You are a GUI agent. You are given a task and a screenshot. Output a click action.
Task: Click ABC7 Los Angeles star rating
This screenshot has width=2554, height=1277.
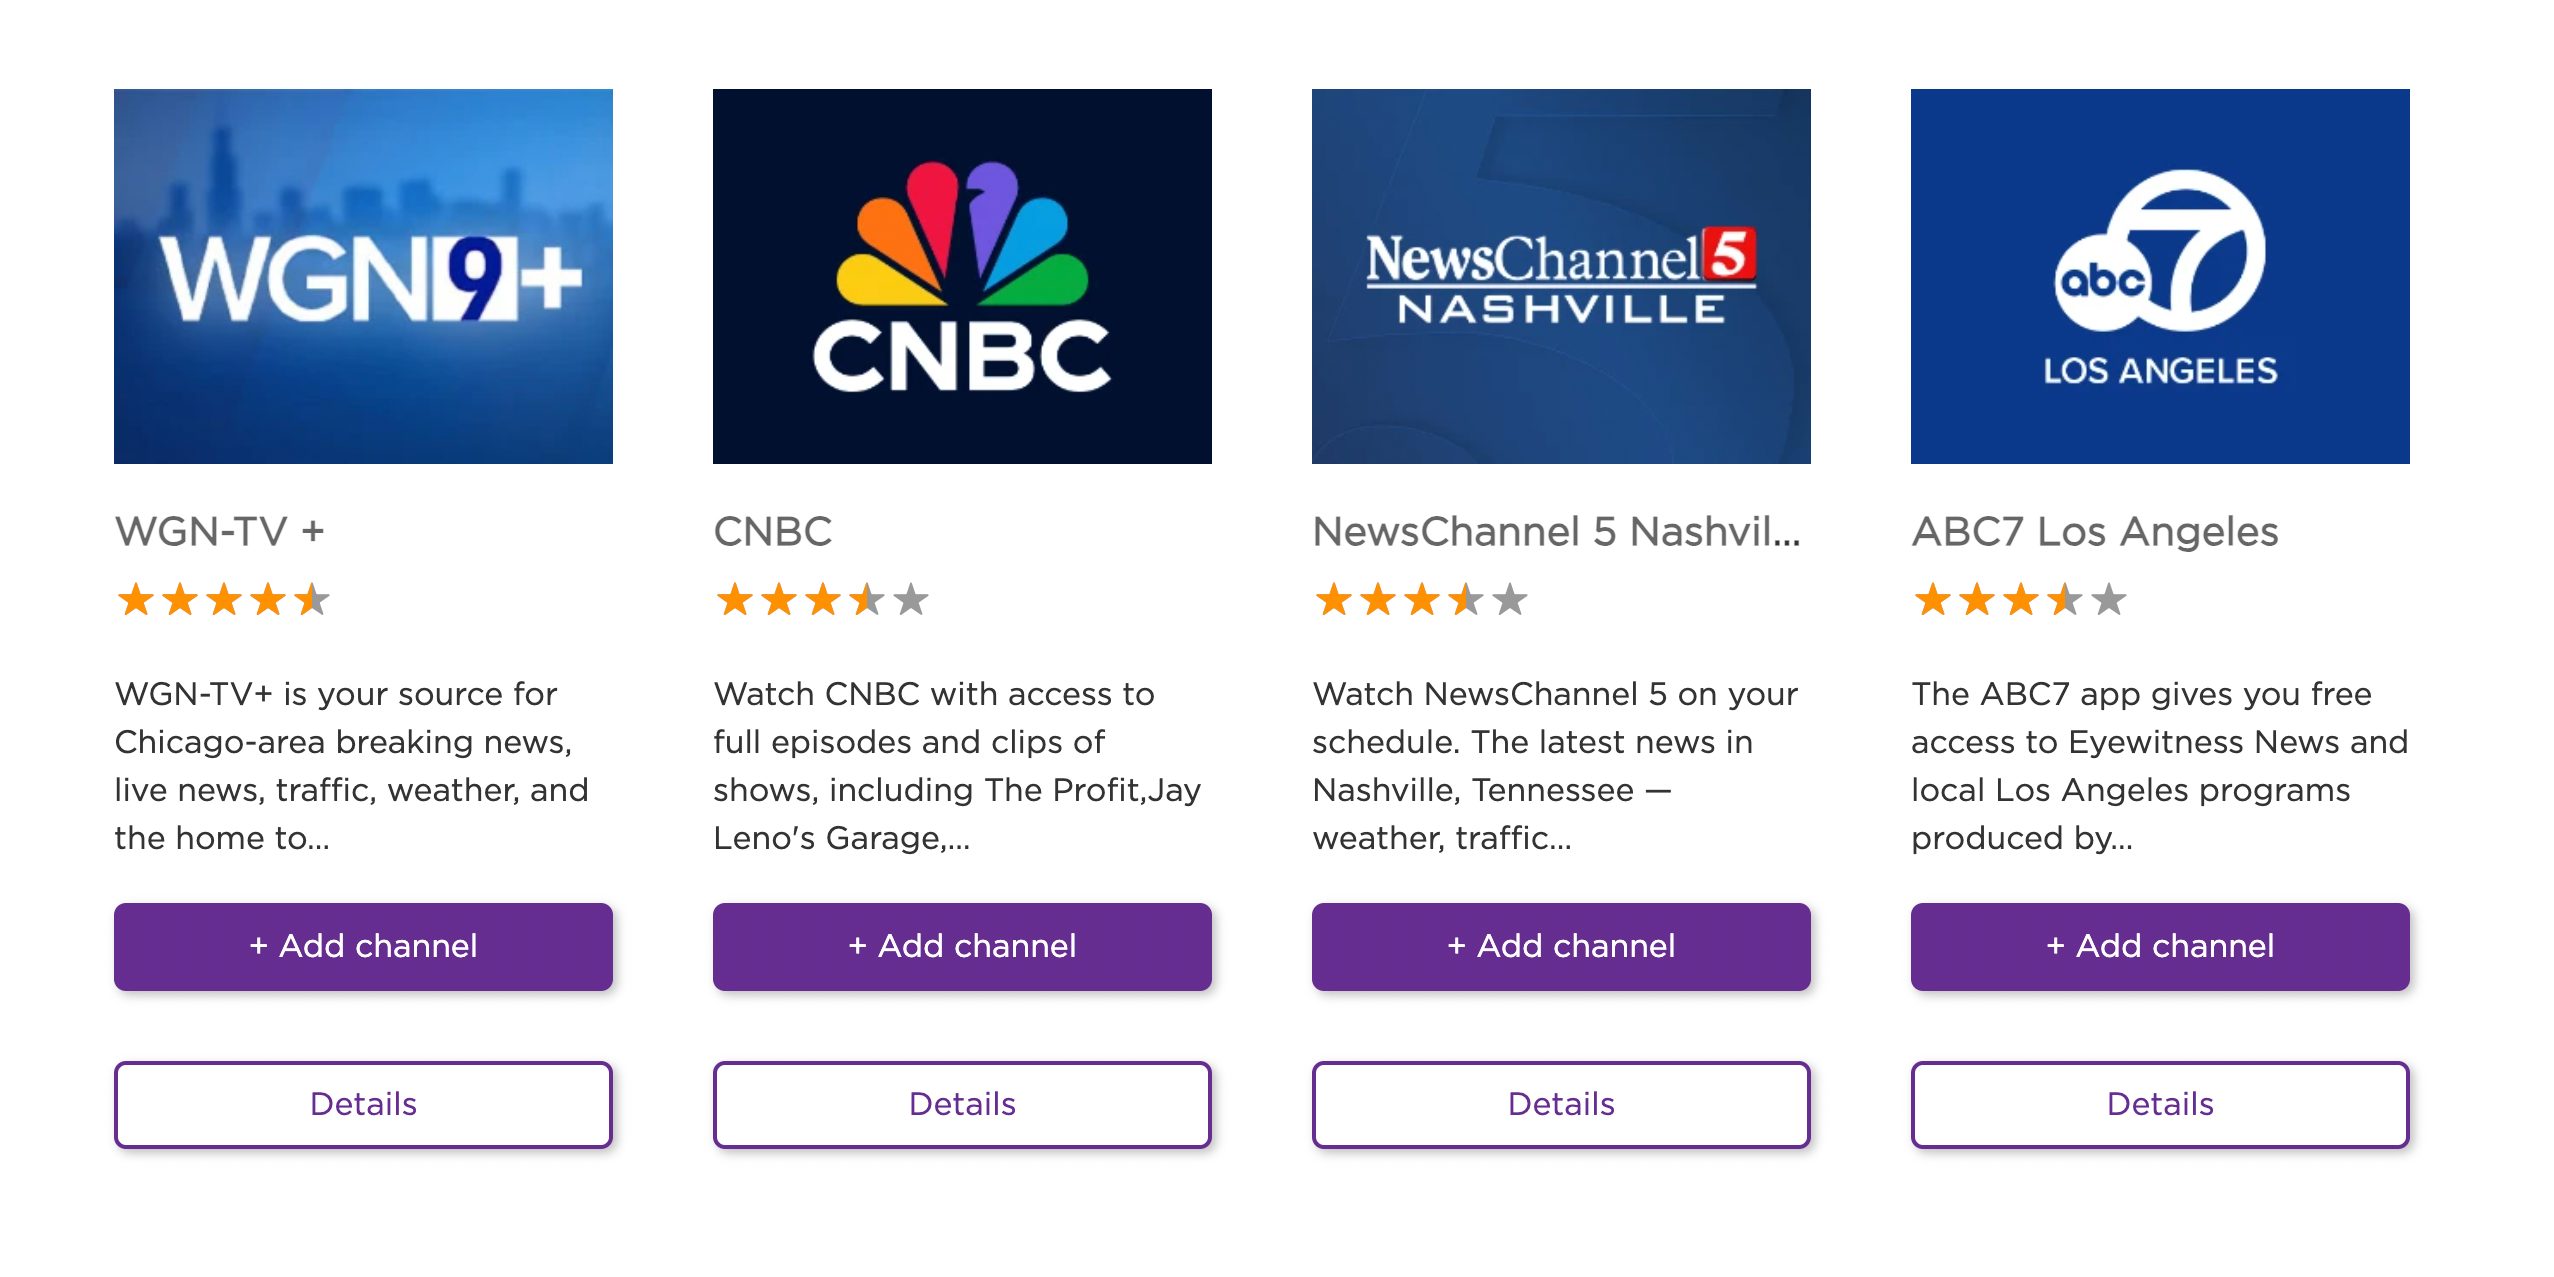(2018, 600)
